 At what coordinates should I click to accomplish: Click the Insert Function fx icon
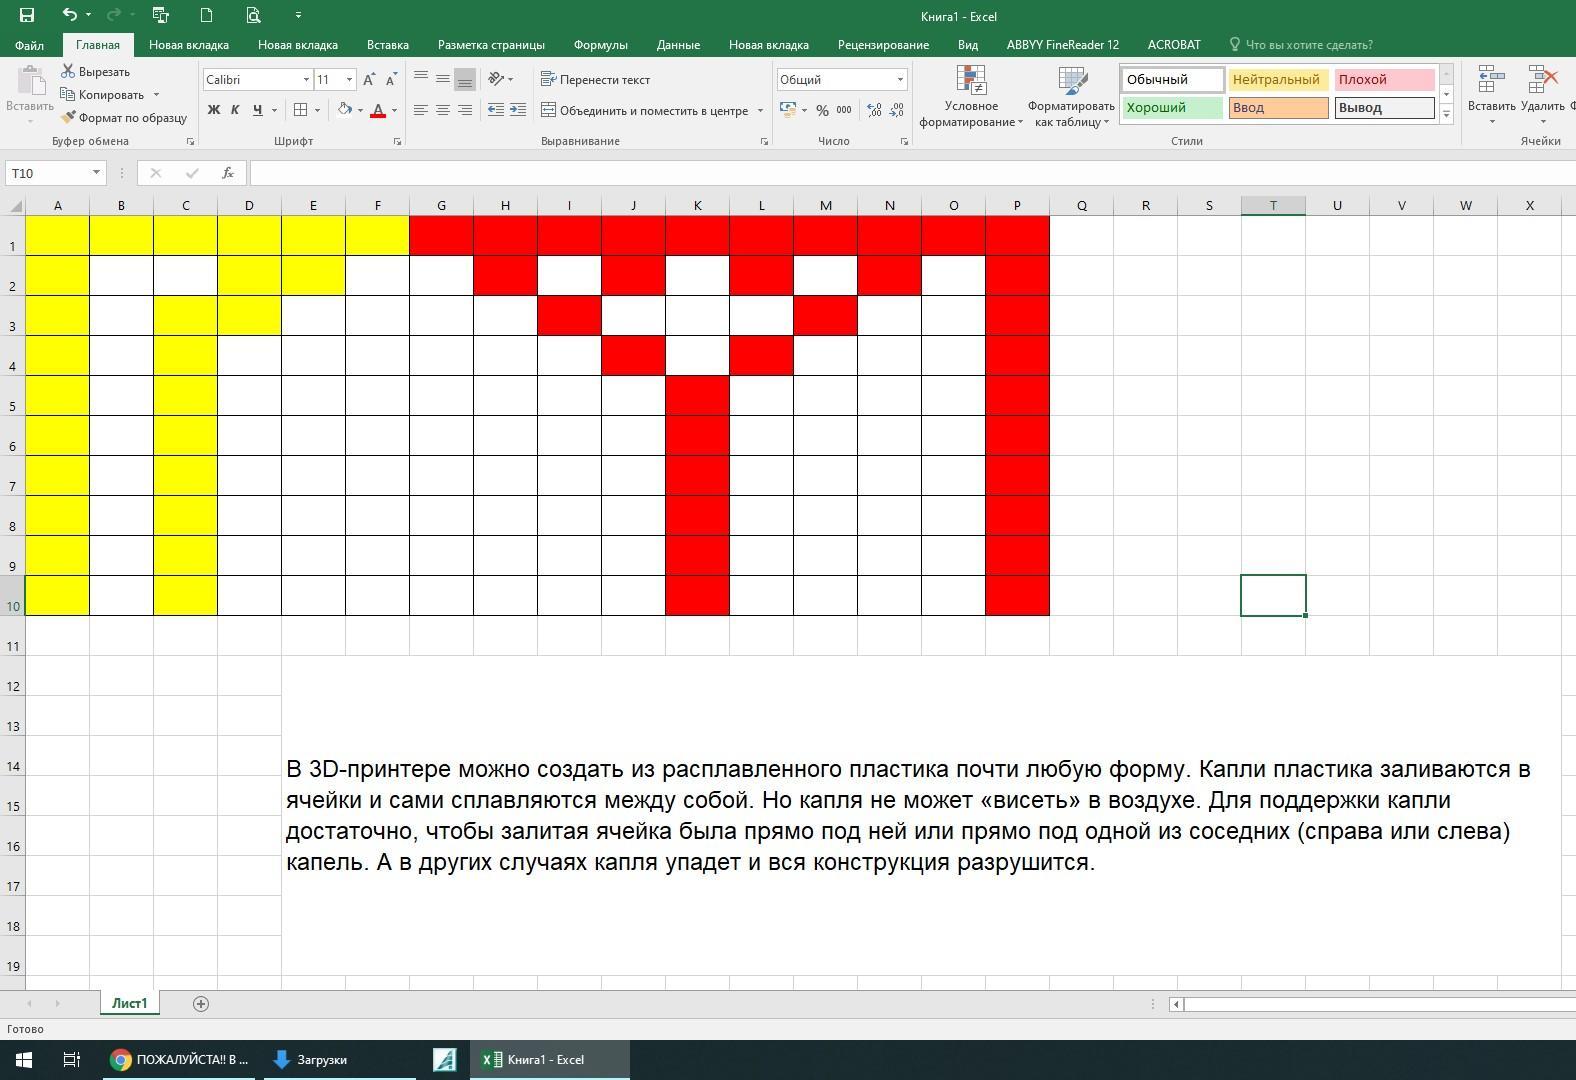tap(228, 173)
